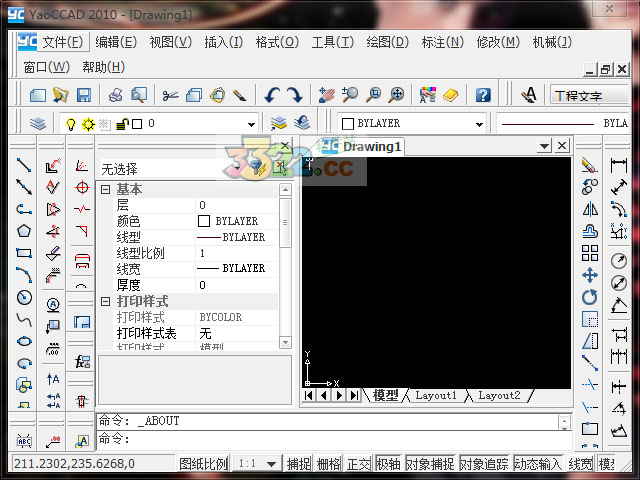
Task: Toggle the layer lock padlock icon
Action: pyautogui.click(x=122, y=124)
